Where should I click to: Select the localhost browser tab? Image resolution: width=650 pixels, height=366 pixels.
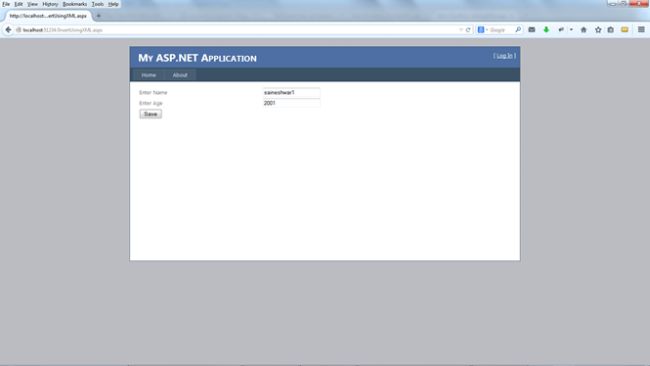48,16
